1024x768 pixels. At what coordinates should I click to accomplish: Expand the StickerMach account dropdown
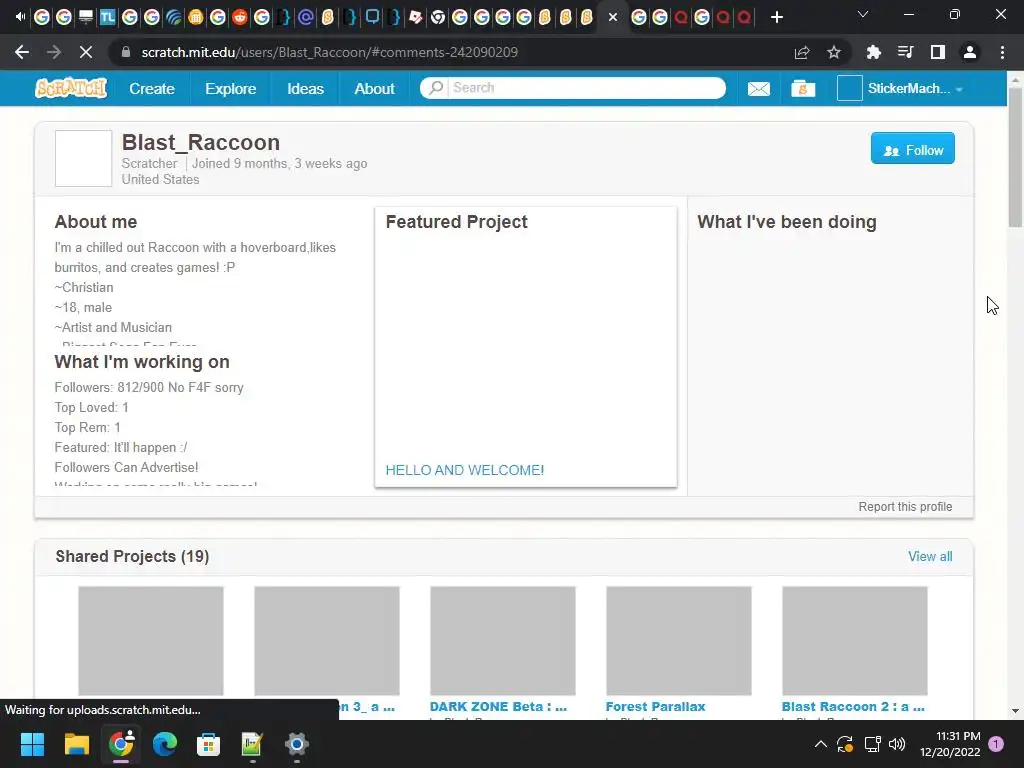pos(959,89)
